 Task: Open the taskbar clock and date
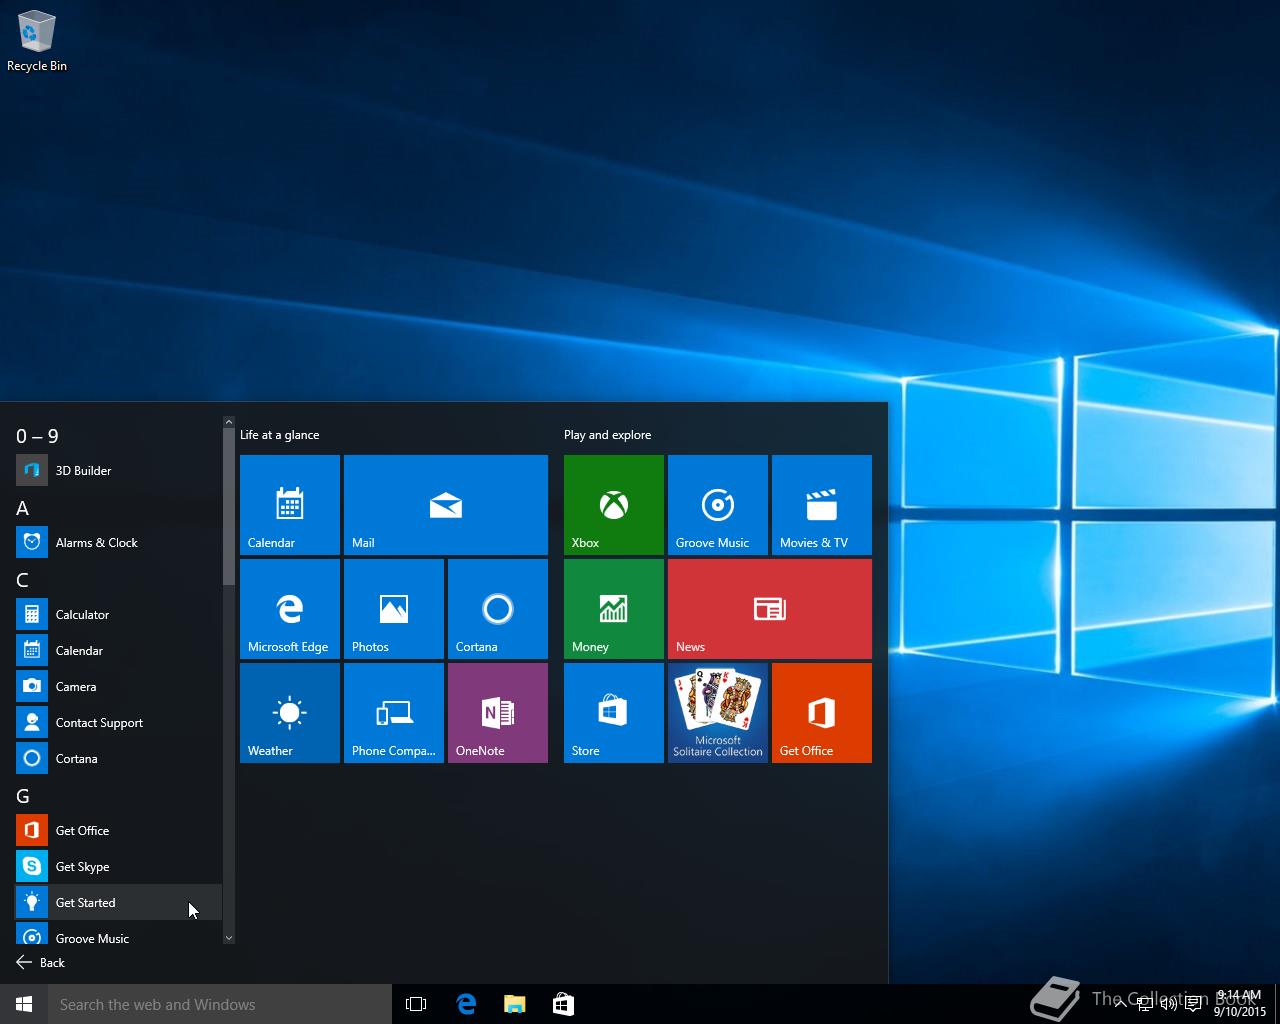click(x=1239, y=1004)
